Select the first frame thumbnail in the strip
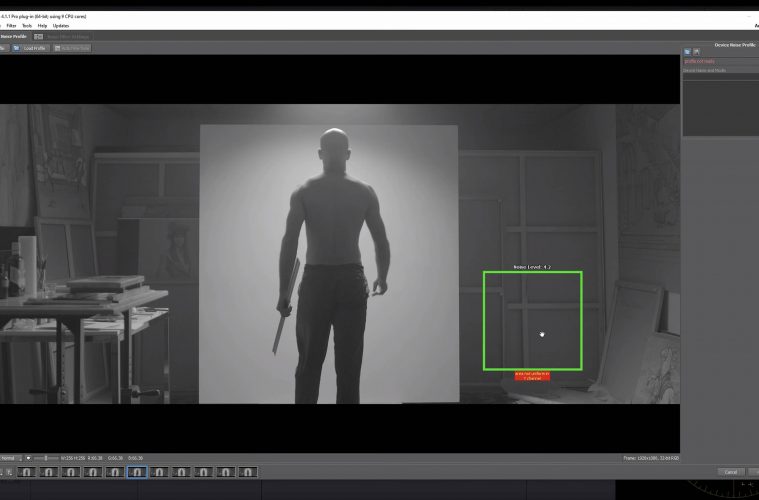 coord(27,471)
